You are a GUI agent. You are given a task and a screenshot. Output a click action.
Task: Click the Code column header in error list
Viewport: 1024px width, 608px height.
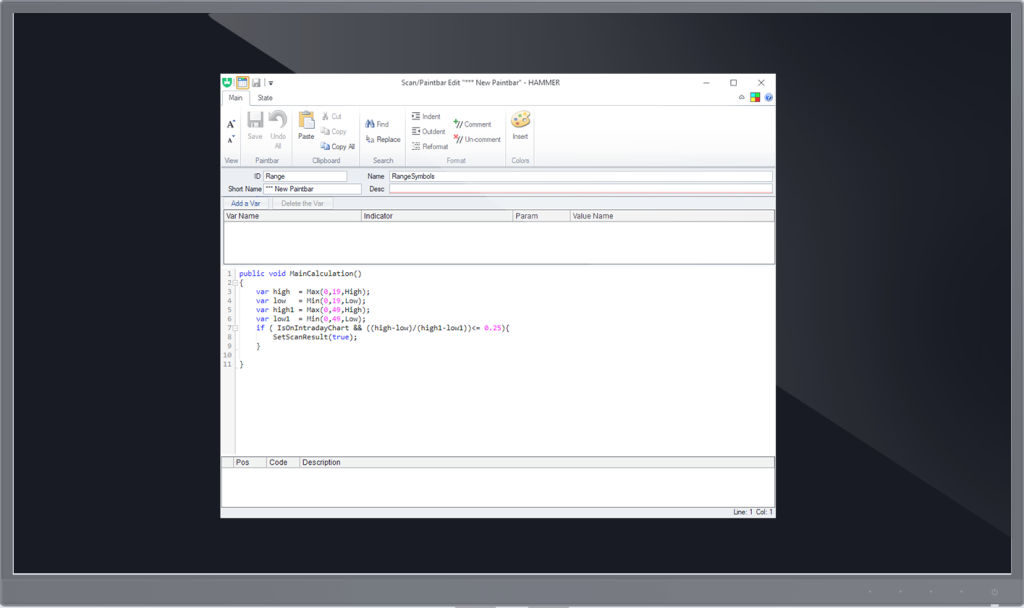pyautogui.click(x=283, y=462)
